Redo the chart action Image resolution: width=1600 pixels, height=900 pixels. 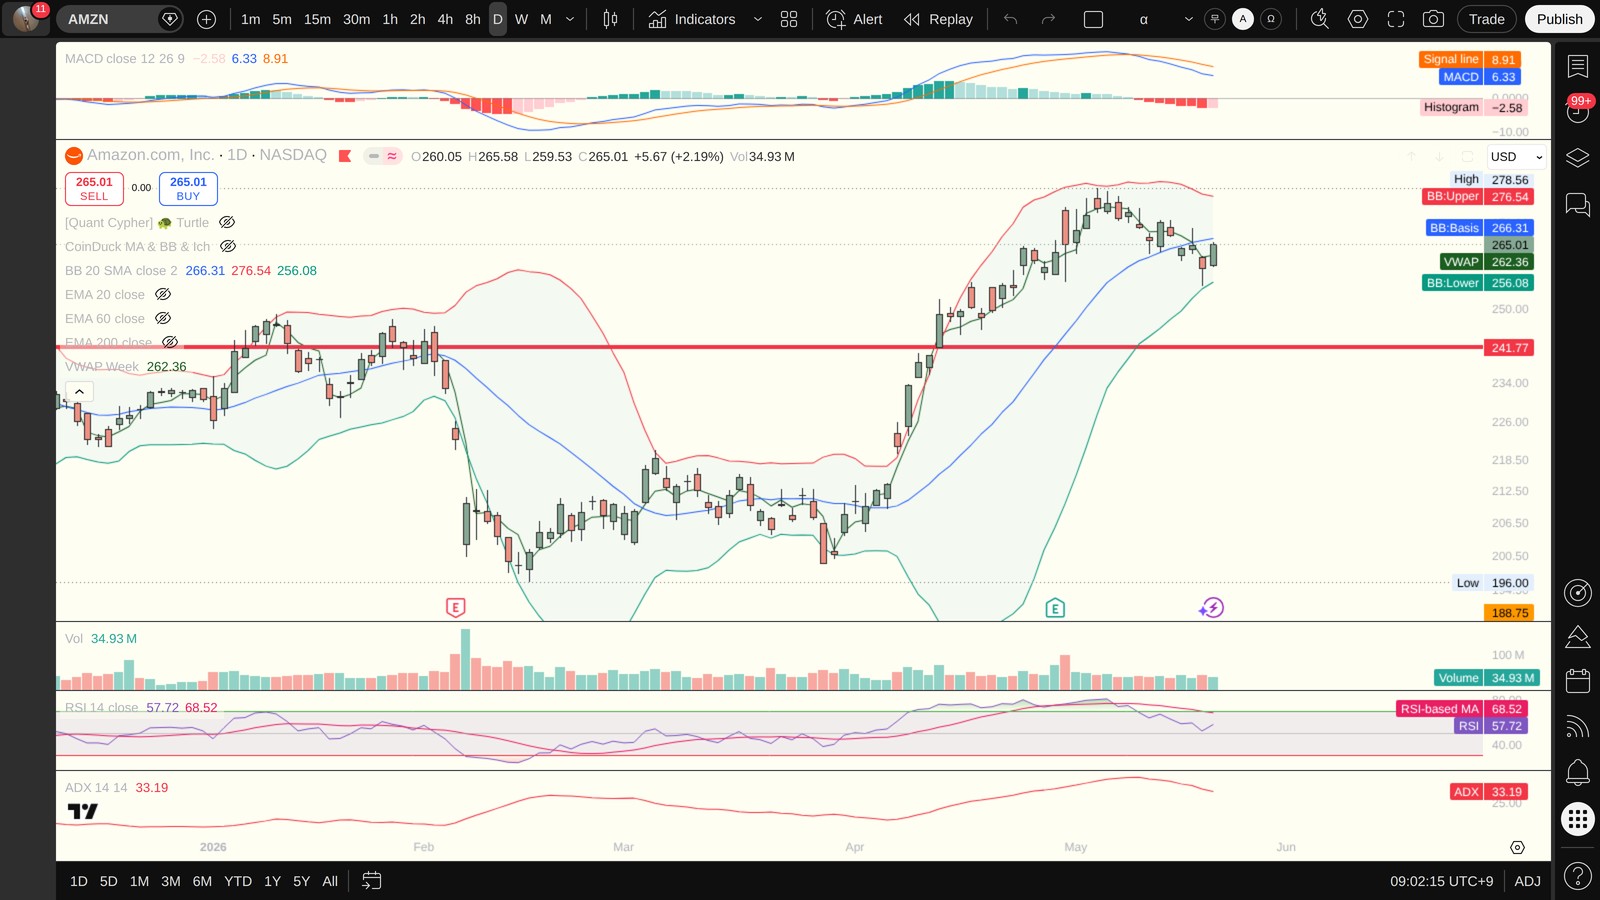pos(1048,19)
